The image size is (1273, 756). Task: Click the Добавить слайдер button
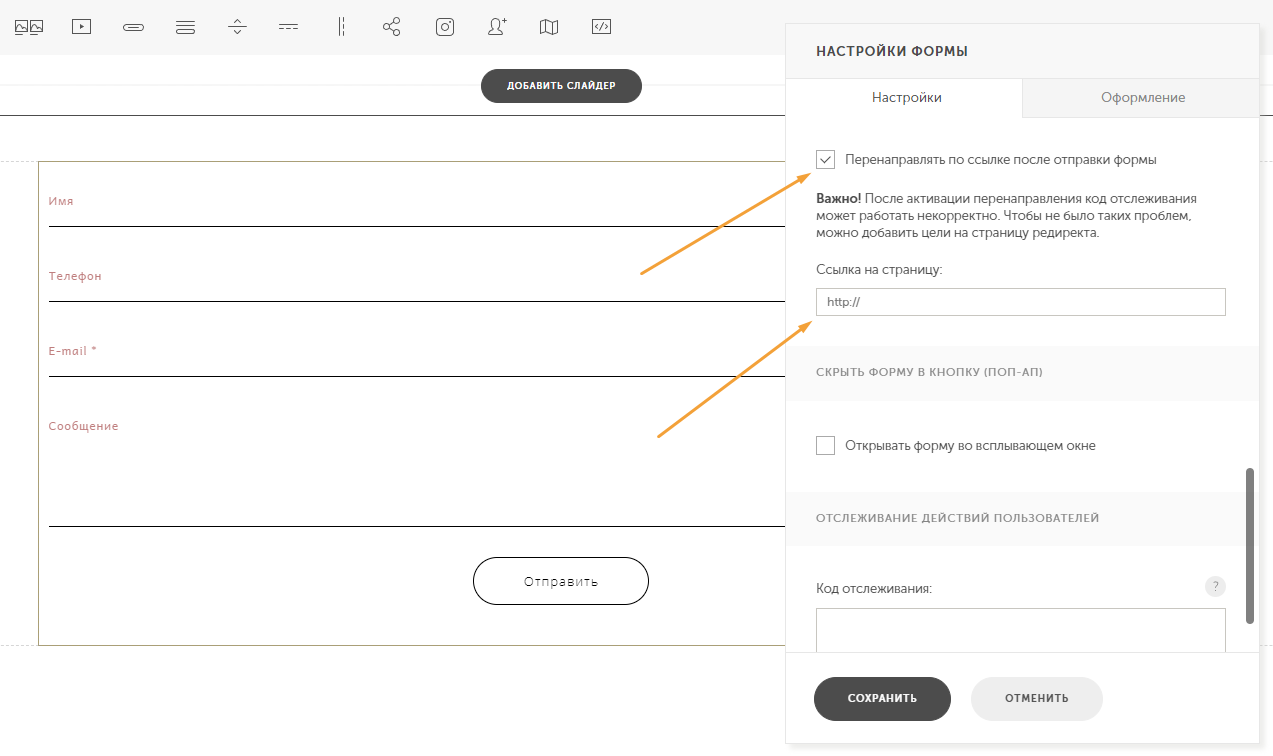(560, 86)
